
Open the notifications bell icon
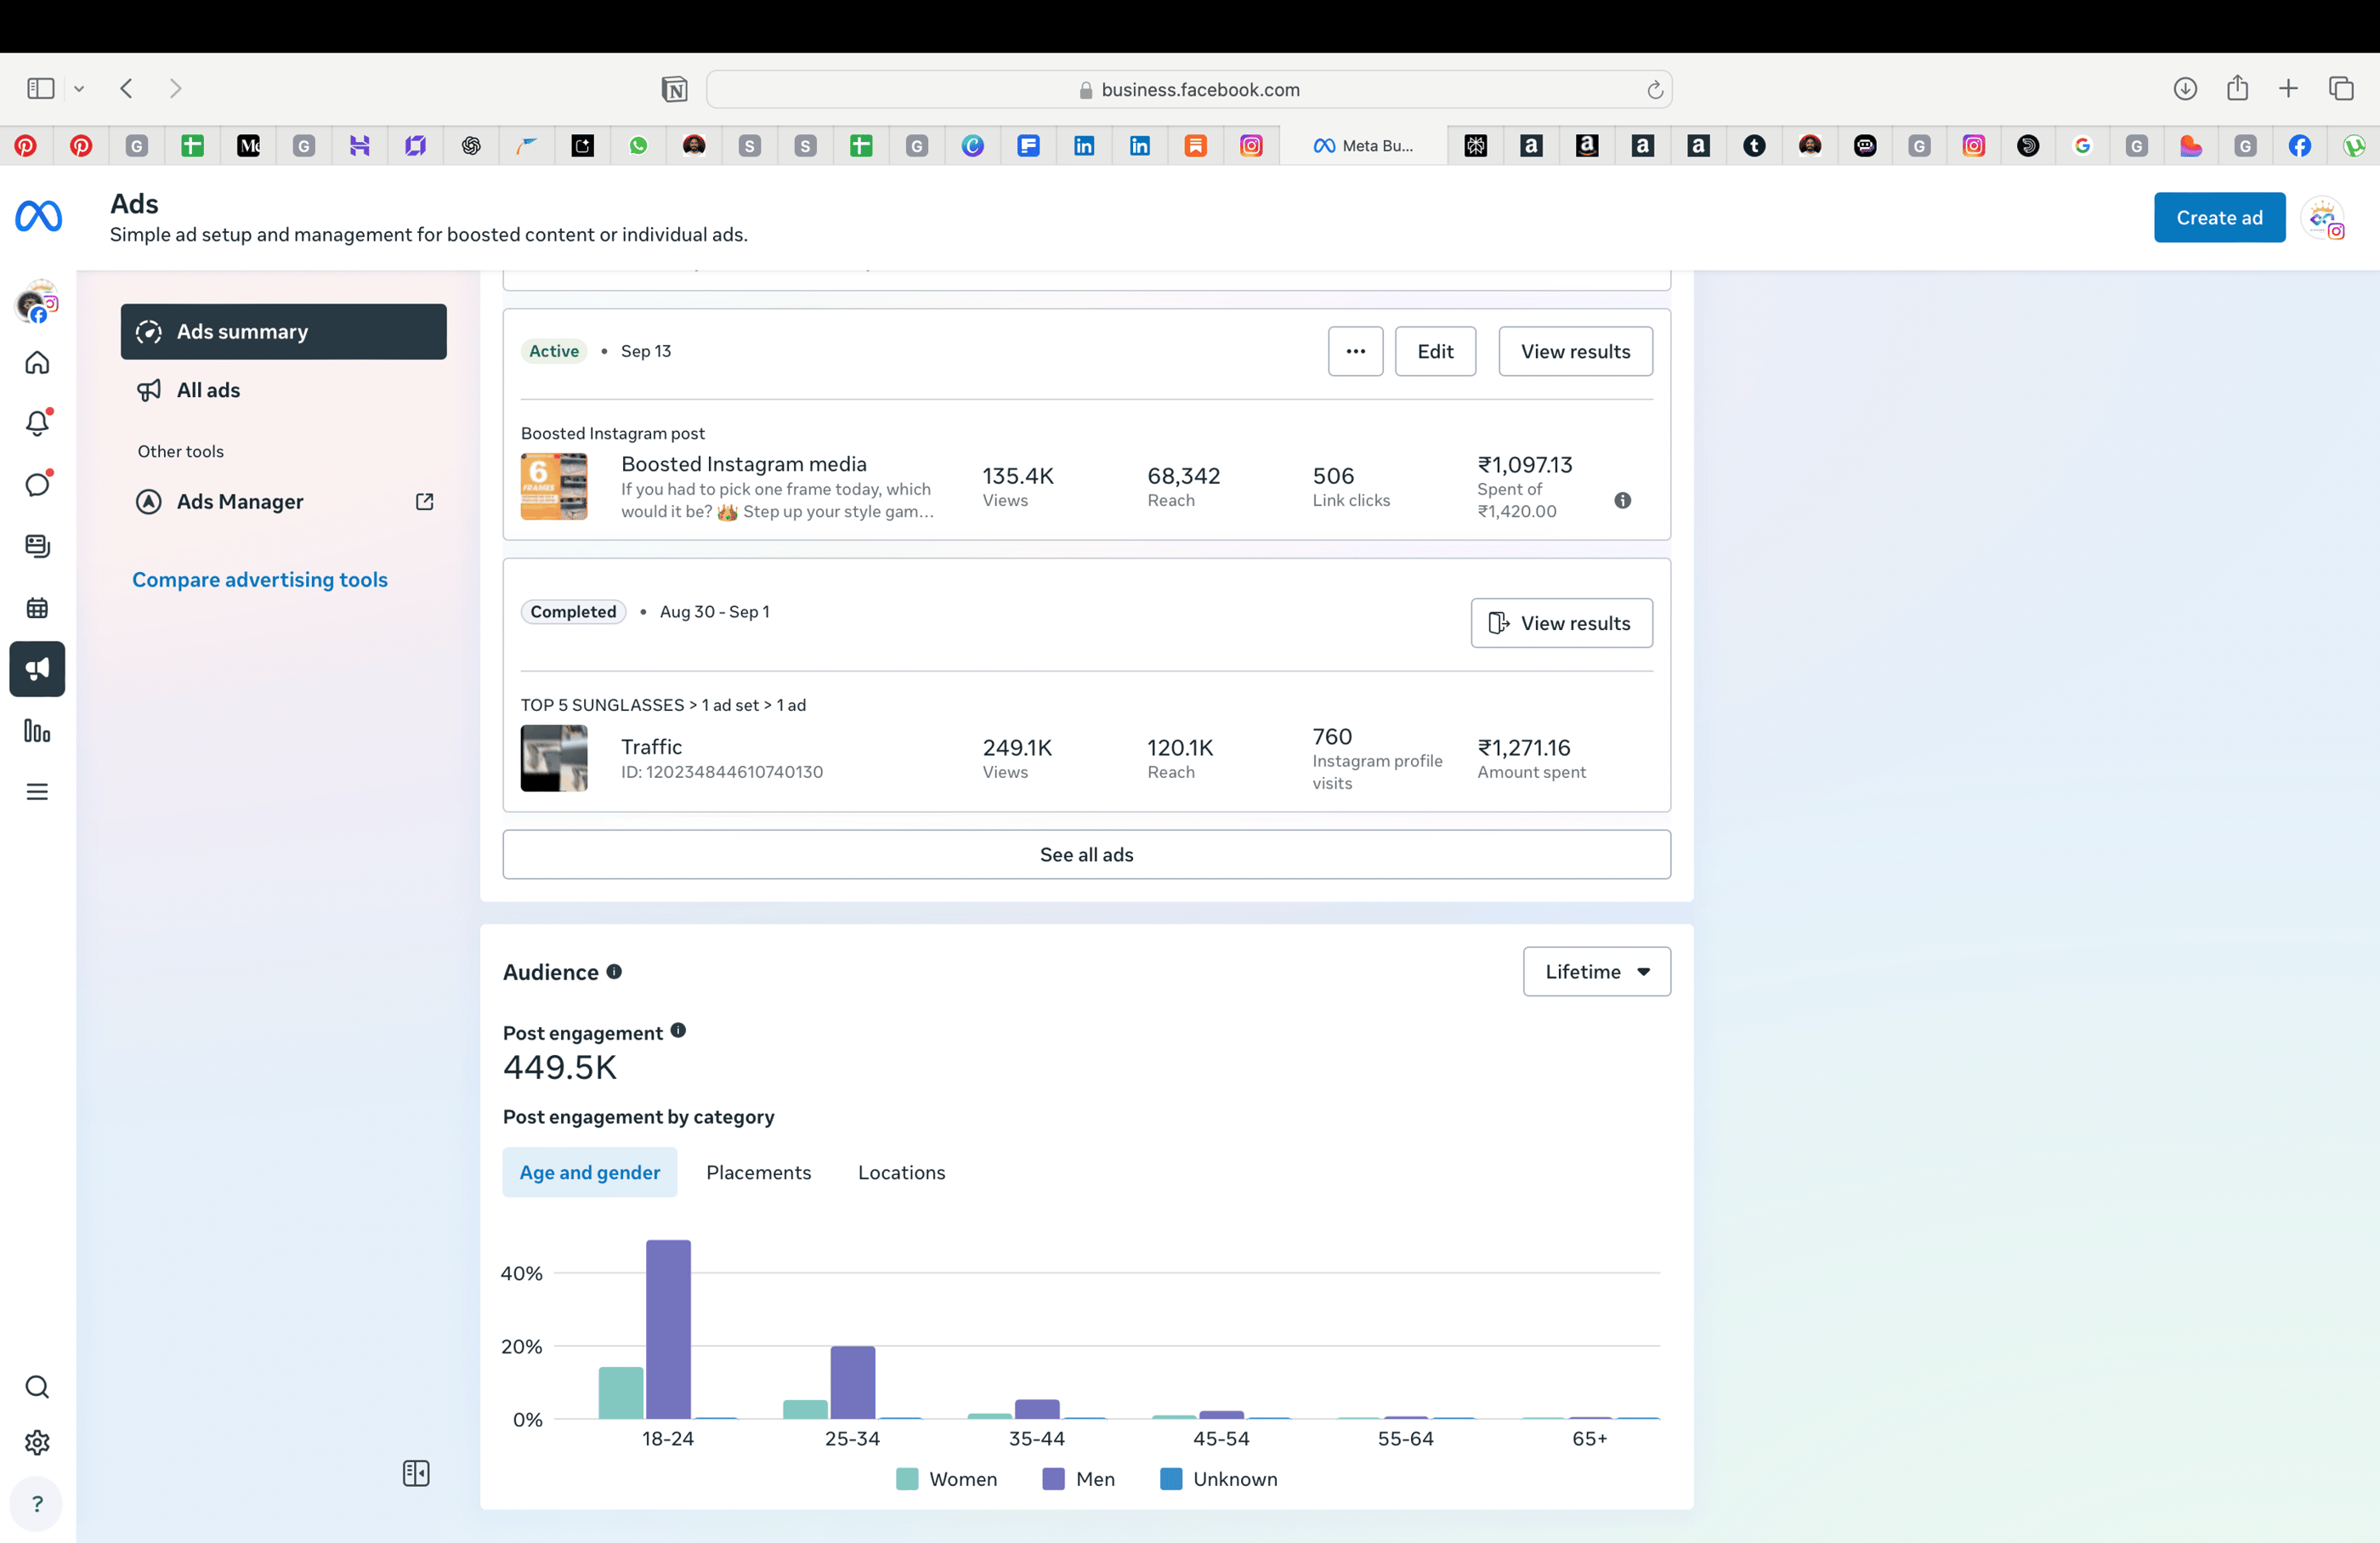[x=37, y=423]
